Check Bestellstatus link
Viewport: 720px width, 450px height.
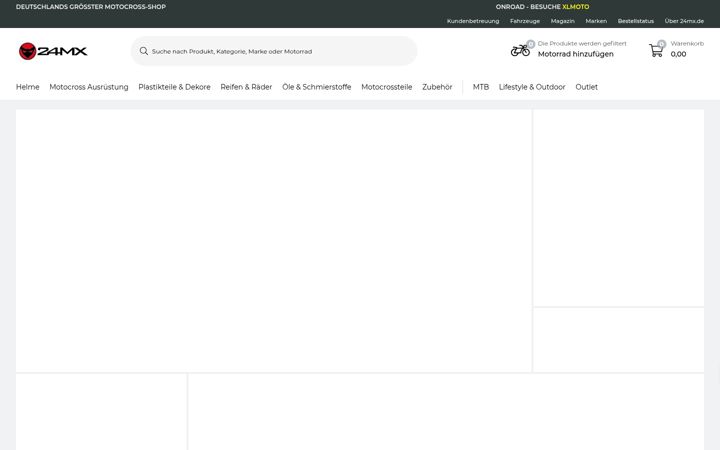[x=636, y=21]
